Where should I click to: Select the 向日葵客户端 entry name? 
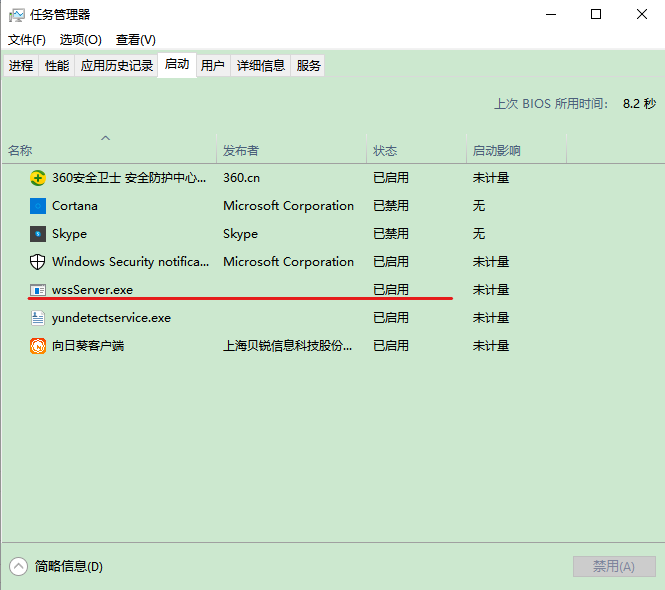pos(88,346)
